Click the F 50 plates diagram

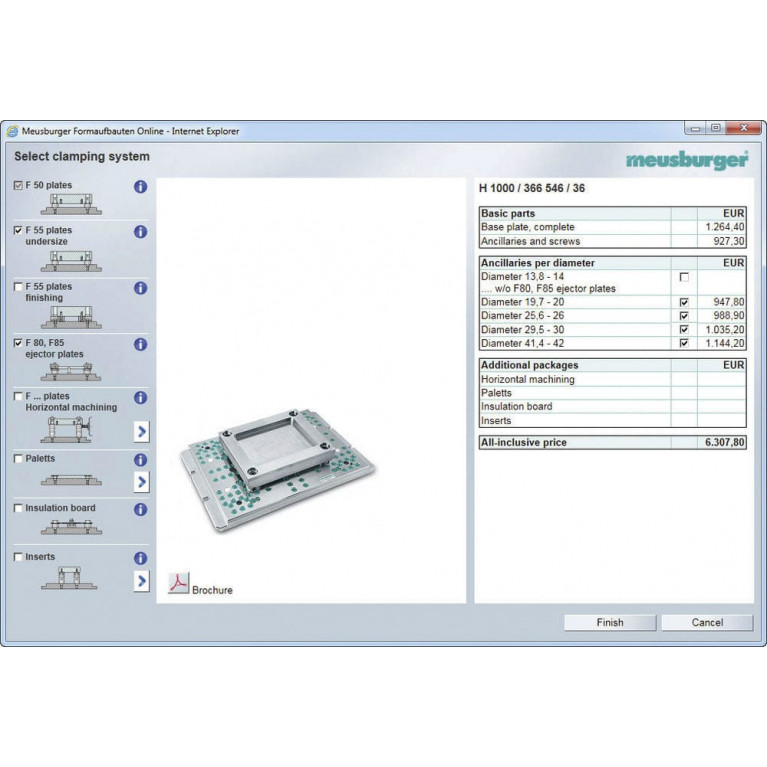pos(71,204)
